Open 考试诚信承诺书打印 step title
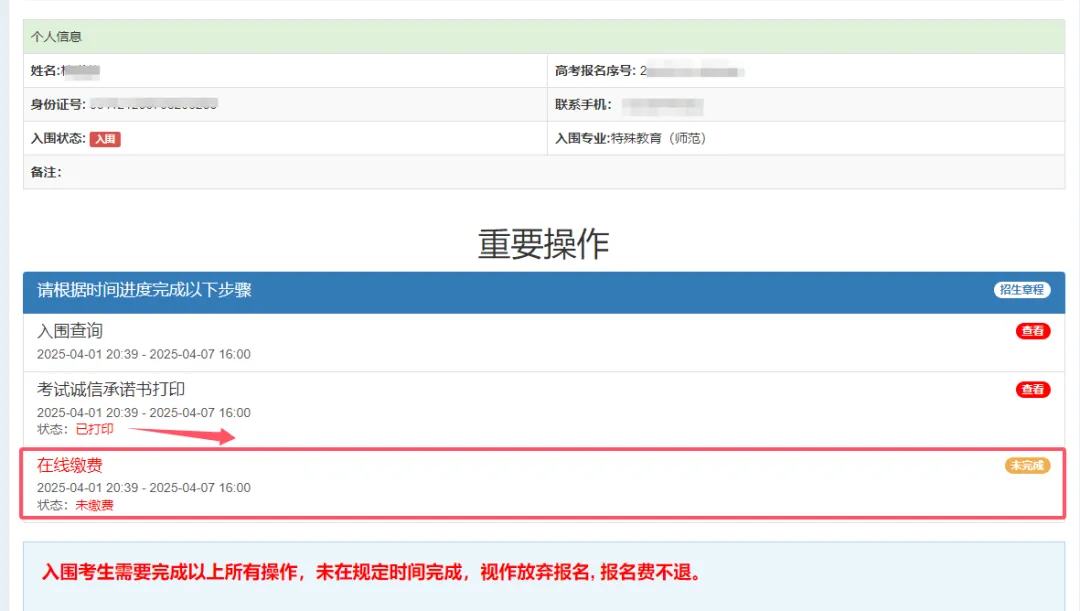1080x611 pixels. [111, 390]
